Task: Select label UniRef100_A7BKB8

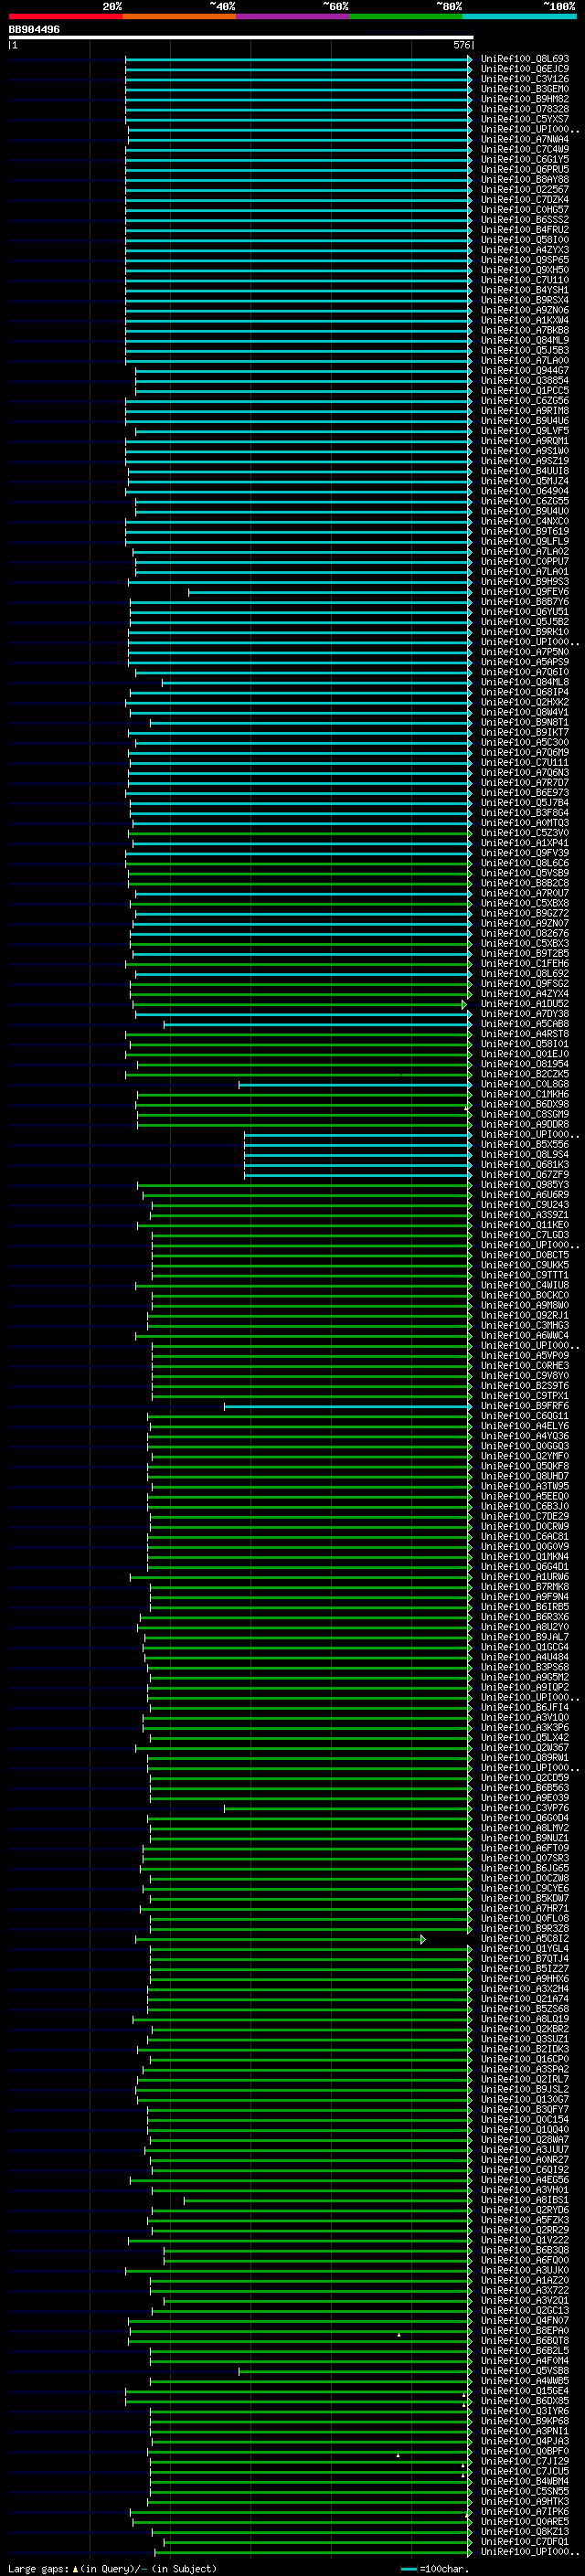Action: pos(525,330)
